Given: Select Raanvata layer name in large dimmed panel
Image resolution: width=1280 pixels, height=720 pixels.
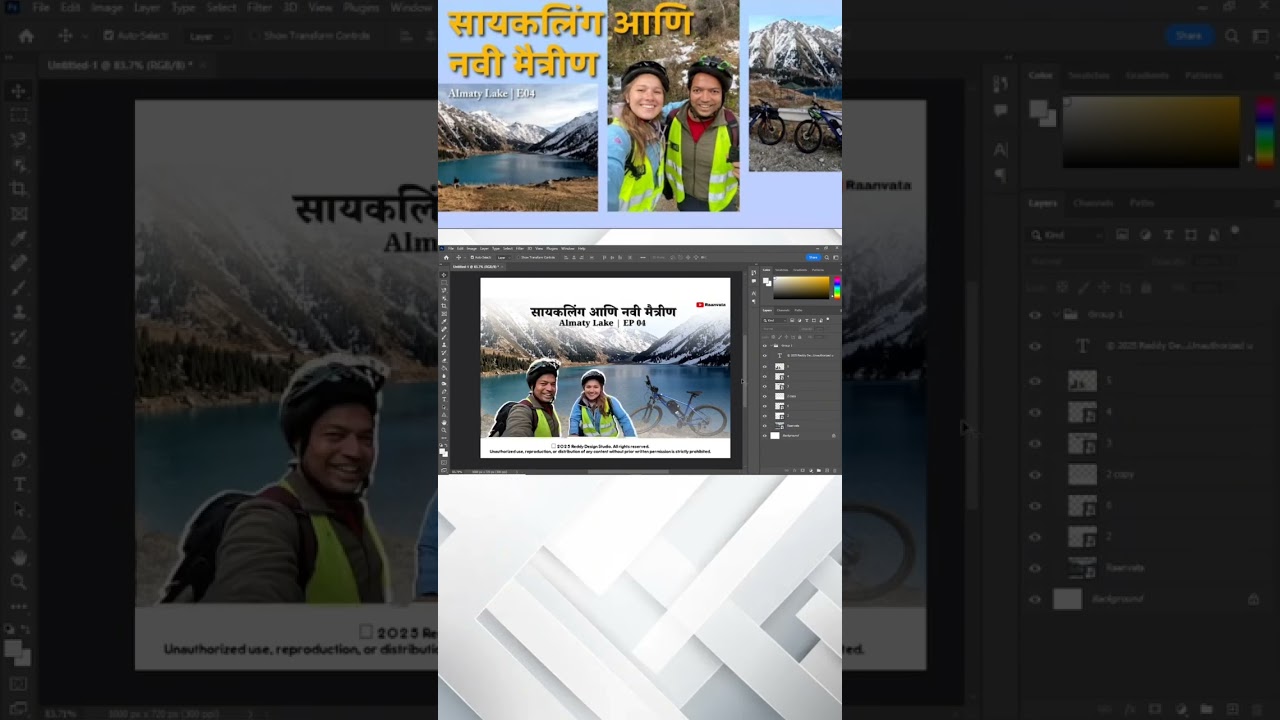Looking at the screenshot, I should coord(1125,567).
